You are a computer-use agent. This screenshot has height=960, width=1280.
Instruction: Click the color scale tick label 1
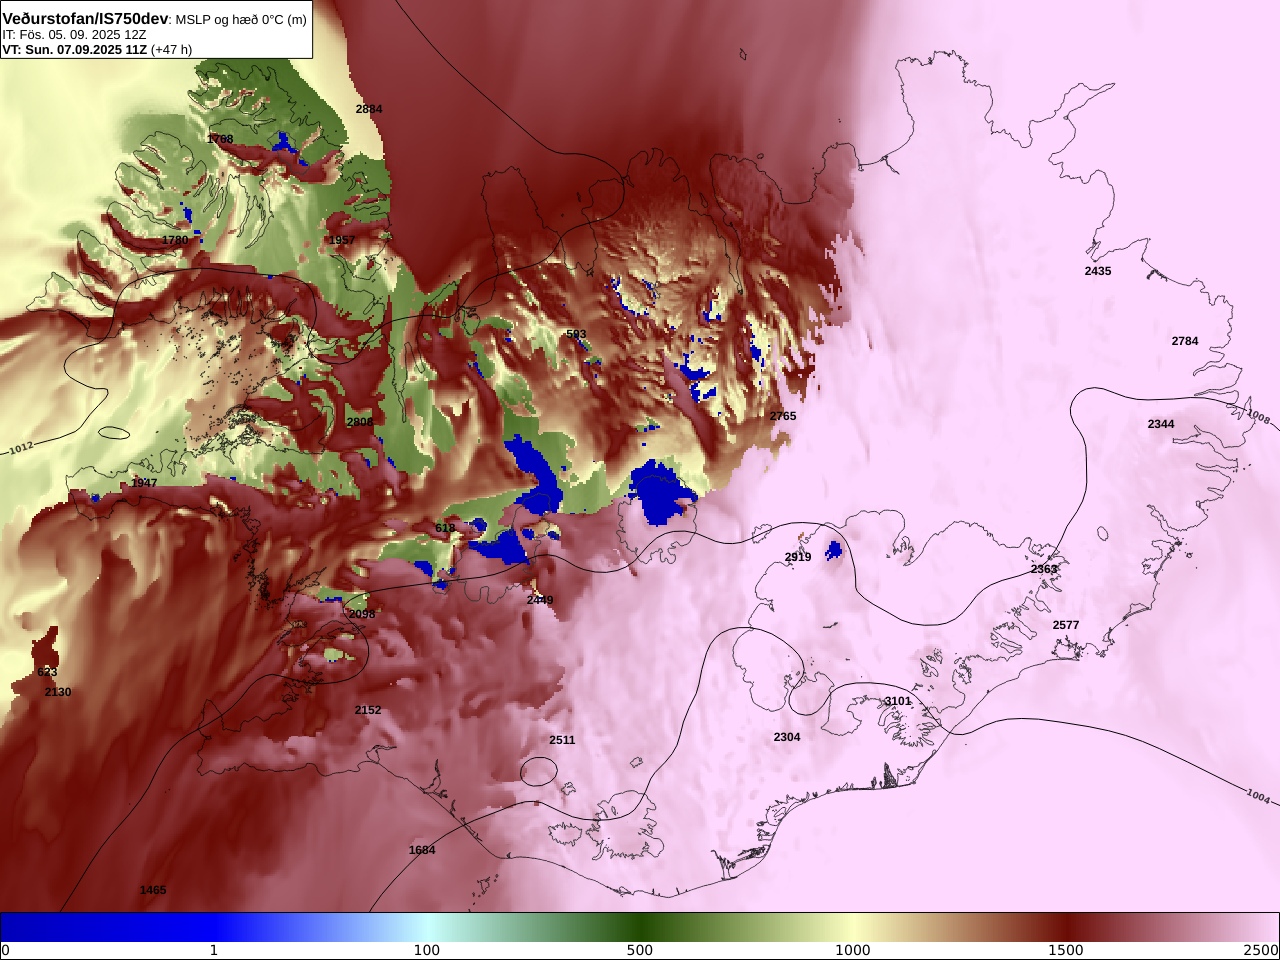point(213,950)
